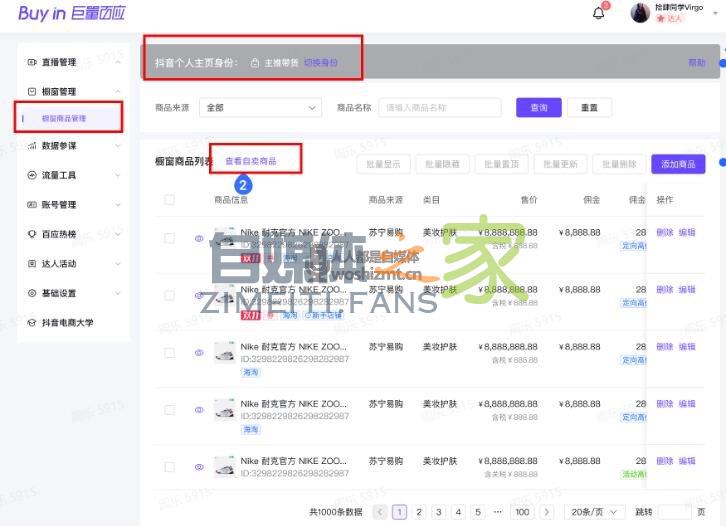Click the 切换身份 link
The width and height of the screenshot is (726, 526).
point(320,63)
